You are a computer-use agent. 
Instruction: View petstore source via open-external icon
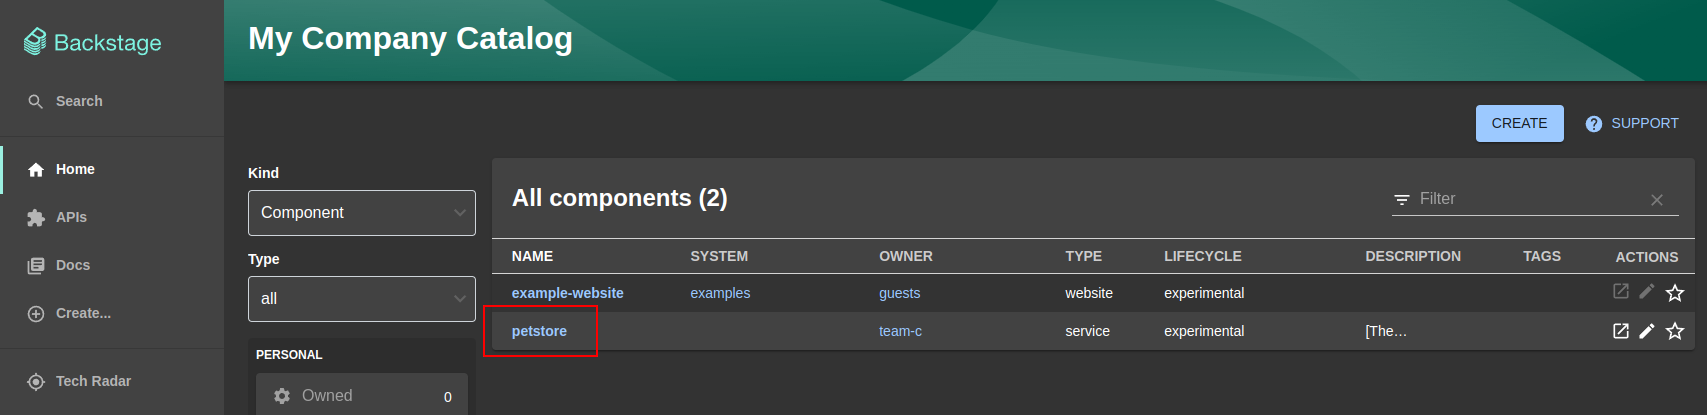click(x=1621, y=331)
